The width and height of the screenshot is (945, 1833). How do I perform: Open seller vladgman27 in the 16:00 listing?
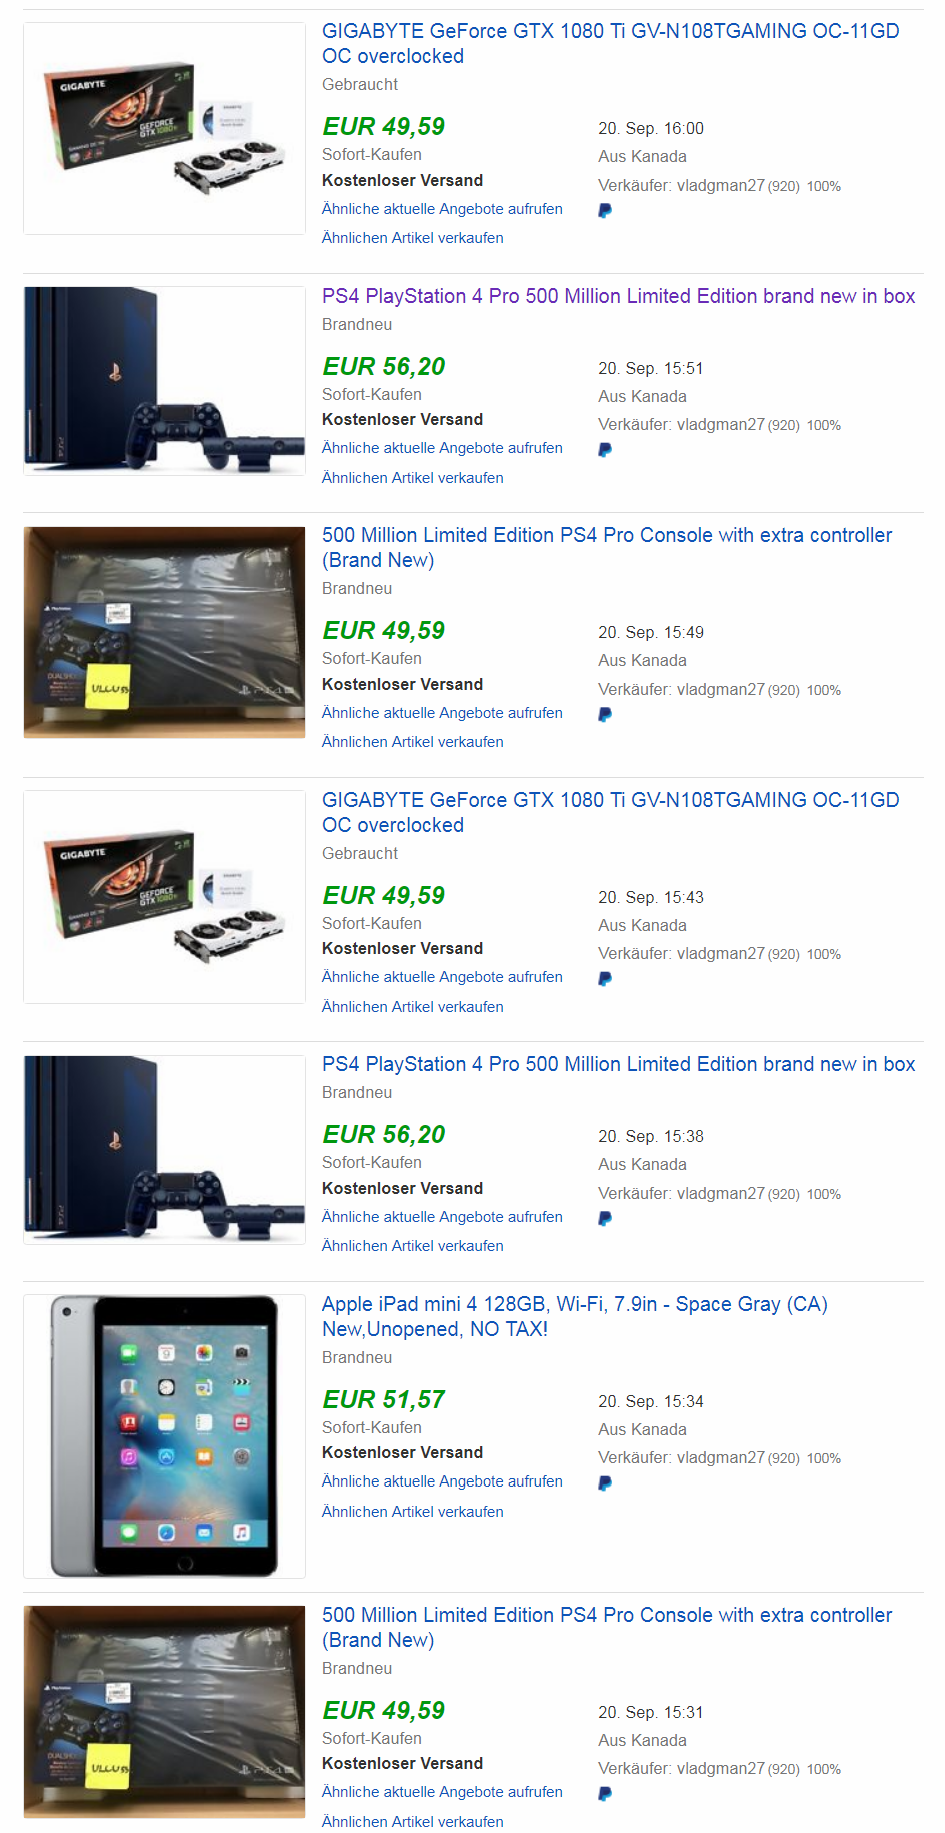tap(720, 186)
